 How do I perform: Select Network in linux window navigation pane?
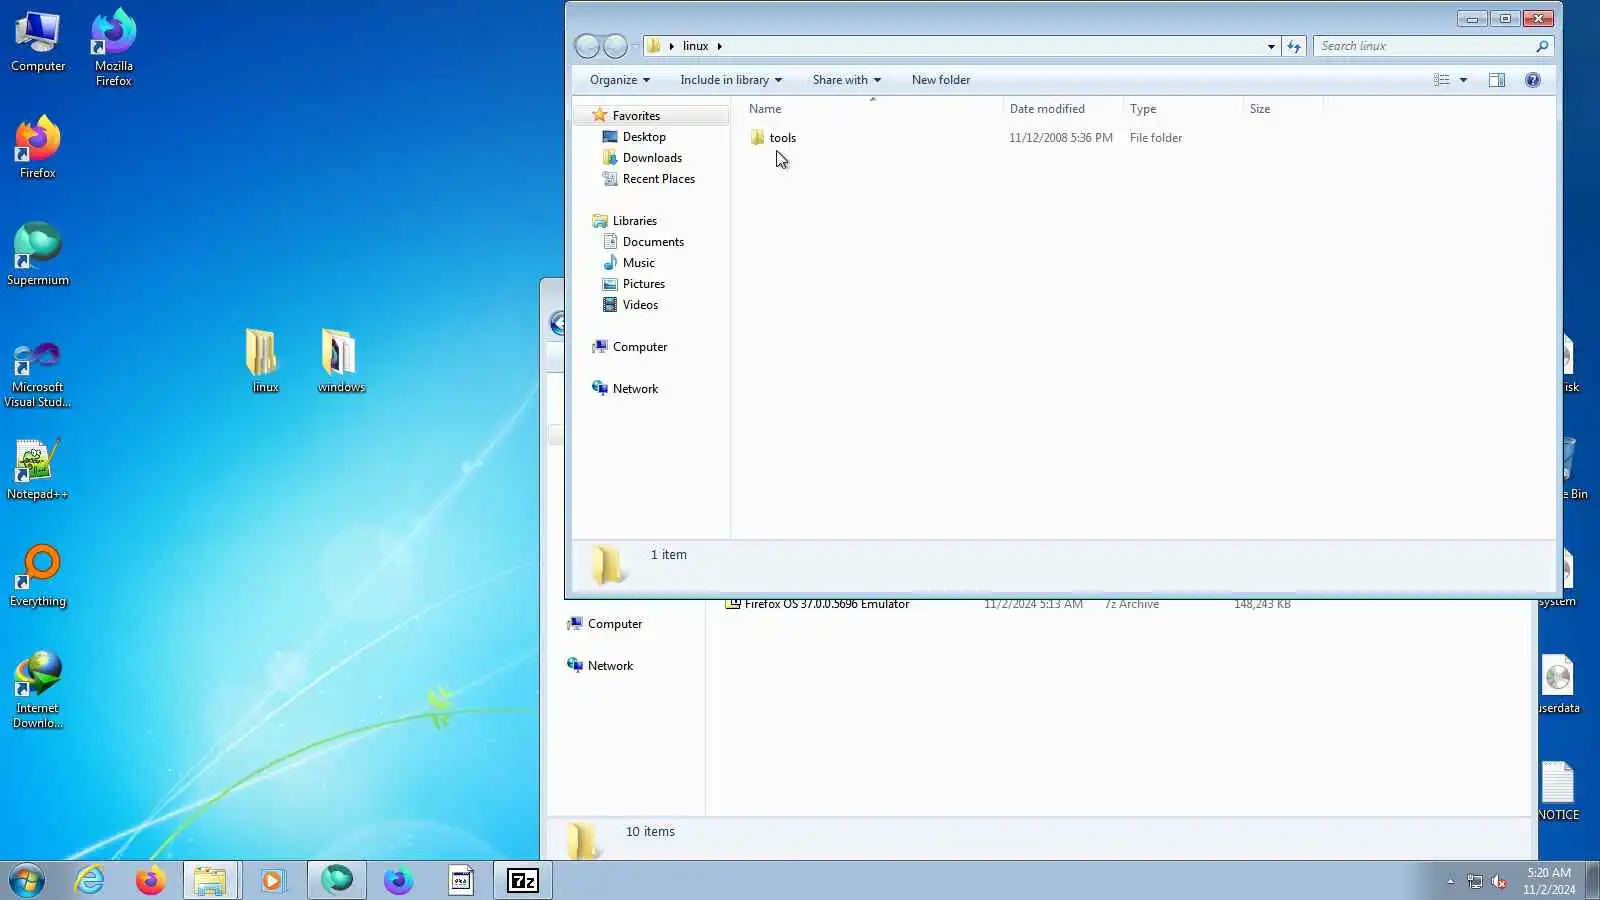[x=635, y=389]
